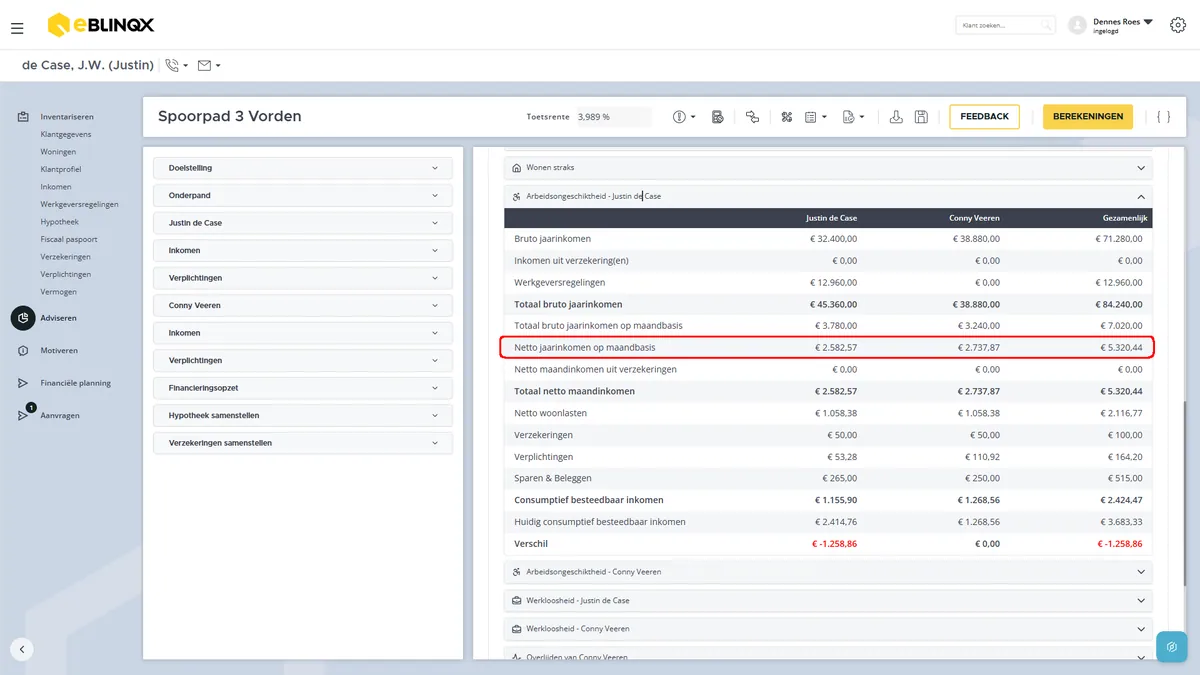Click the calculator icon in the toolbar
The height and width of the screenshot is (675, 1200).
tap(717, 117)
